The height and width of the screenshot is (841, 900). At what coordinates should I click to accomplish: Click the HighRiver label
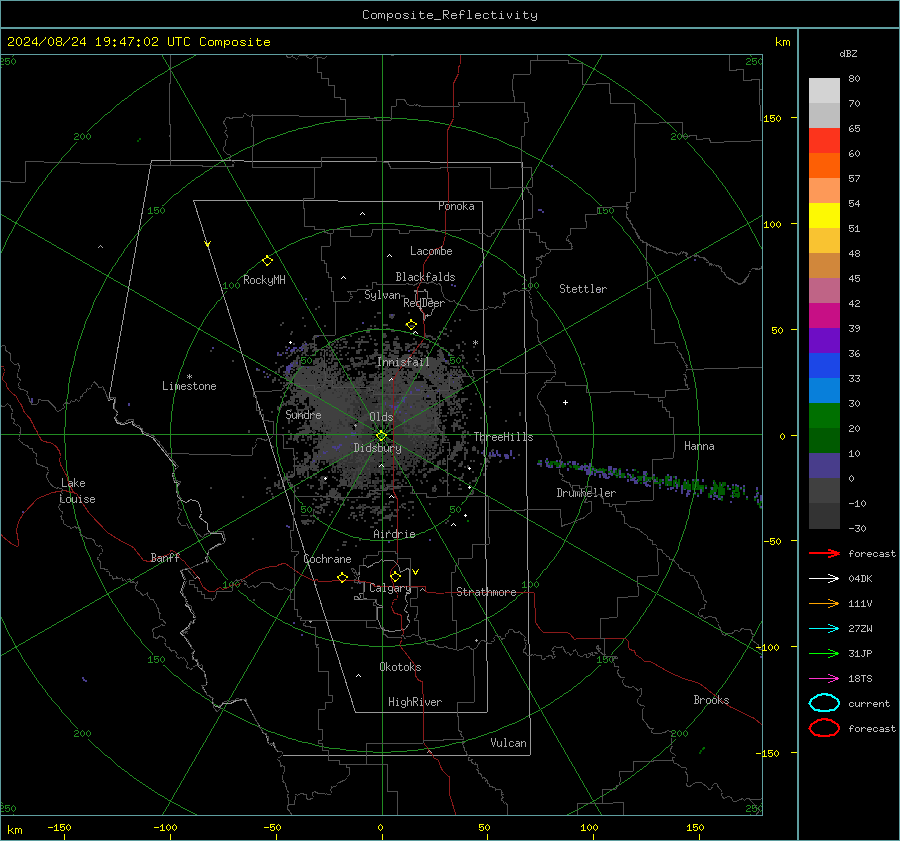[x=415, y=702]
